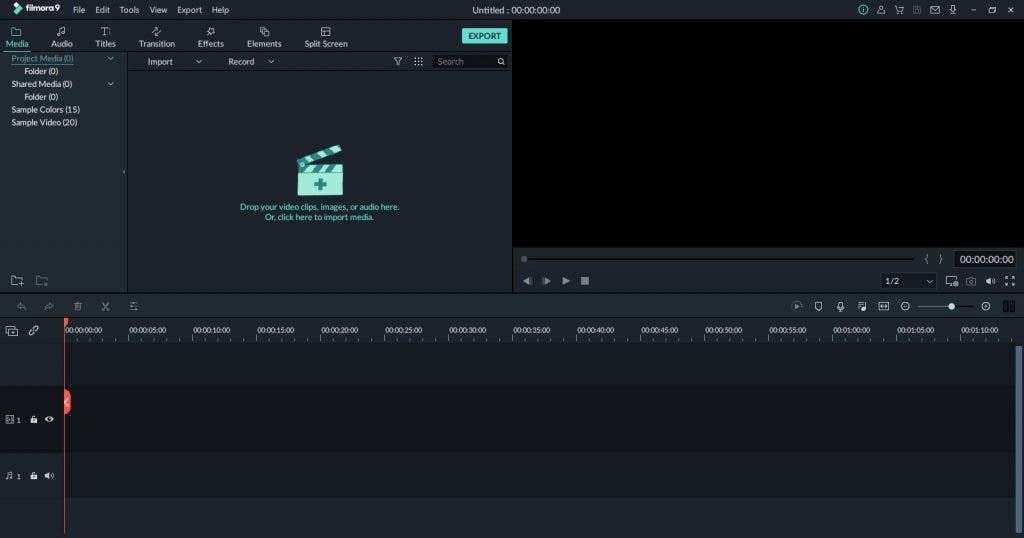
Task: Click the media Search field
Action: pyautogui.click(x=465, y=61)
